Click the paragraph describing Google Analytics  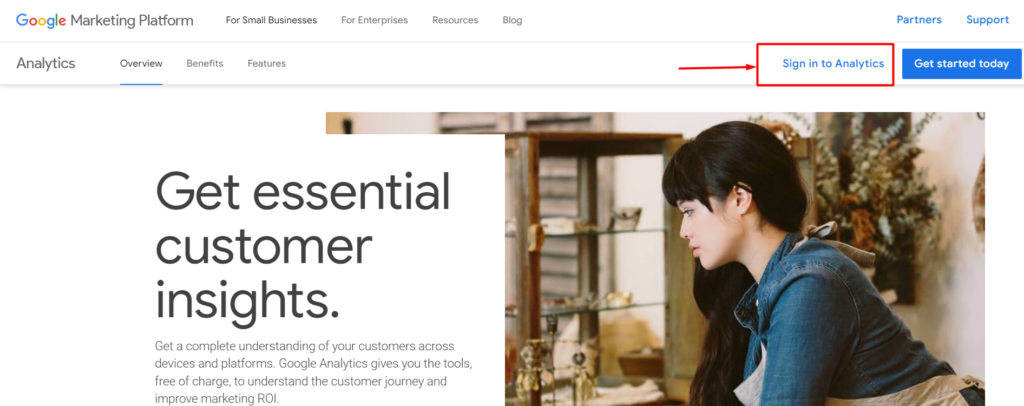coord(312,372)
